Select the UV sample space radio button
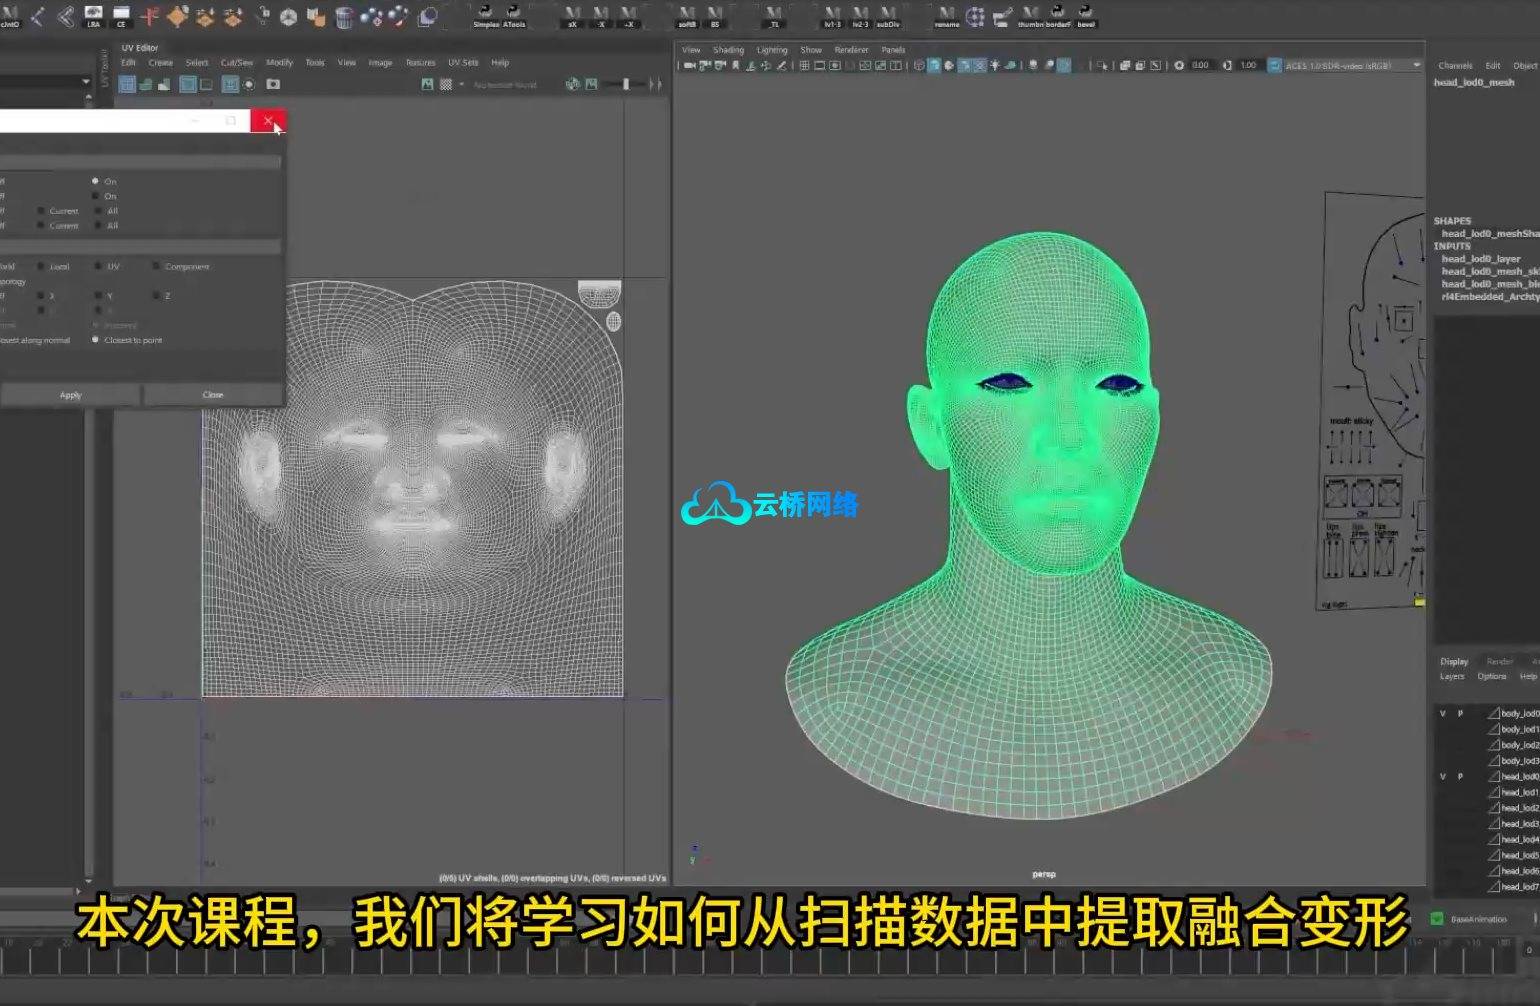 click(x=98, y=267)
